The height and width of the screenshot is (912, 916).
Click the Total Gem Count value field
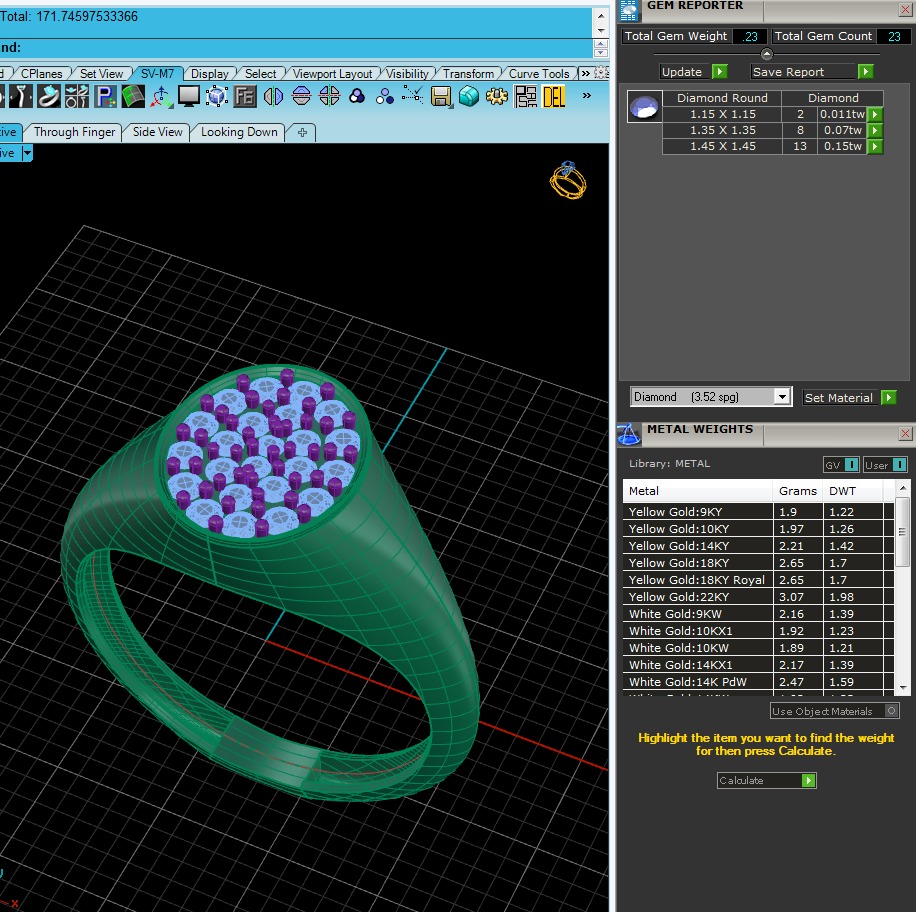point(894,36)
